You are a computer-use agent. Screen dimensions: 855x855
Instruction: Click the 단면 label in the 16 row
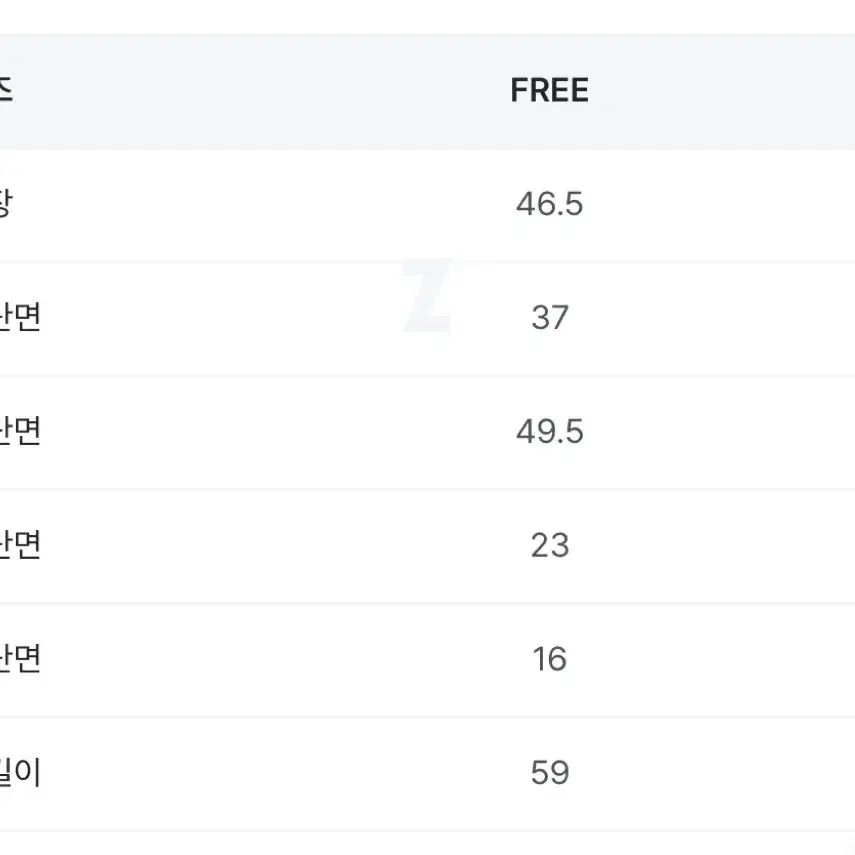20,658
